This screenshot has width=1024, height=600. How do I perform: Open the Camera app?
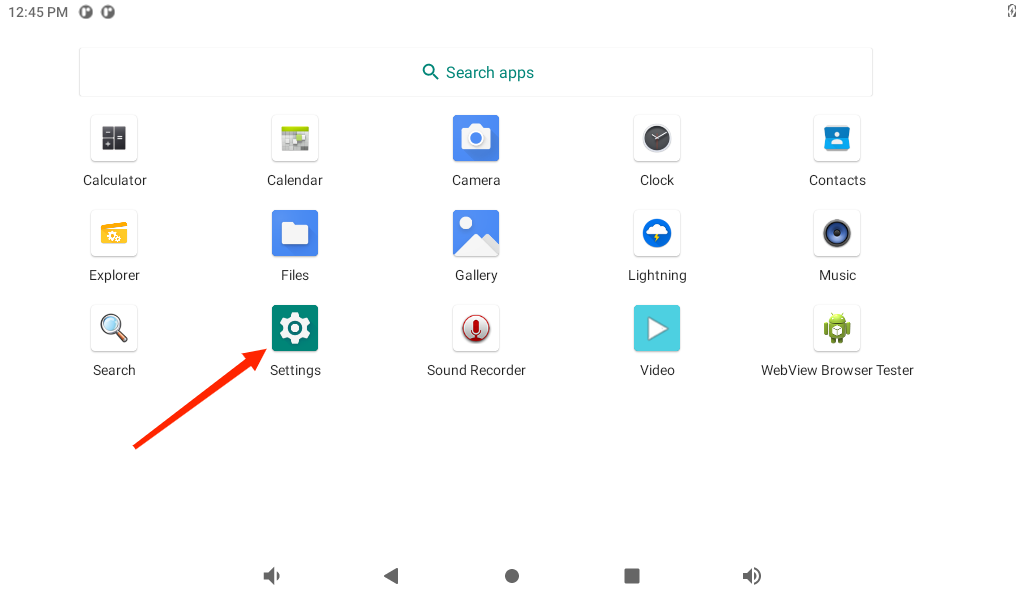(x=476, y=138)
